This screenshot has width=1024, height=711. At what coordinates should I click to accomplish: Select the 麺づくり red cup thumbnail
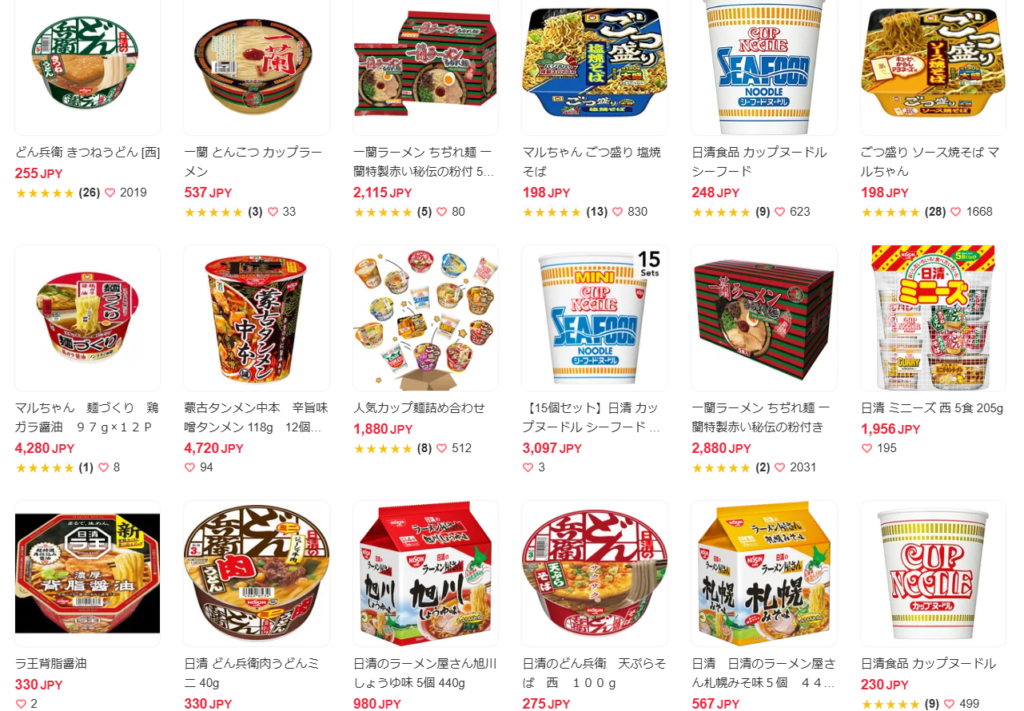tap(88, 318)
